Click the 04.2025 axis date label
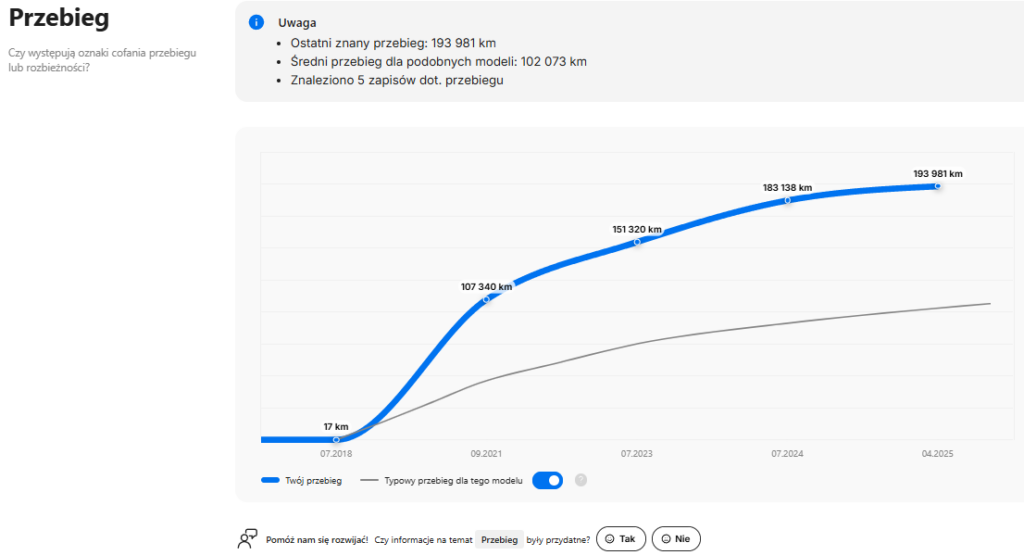 (937, 454)
